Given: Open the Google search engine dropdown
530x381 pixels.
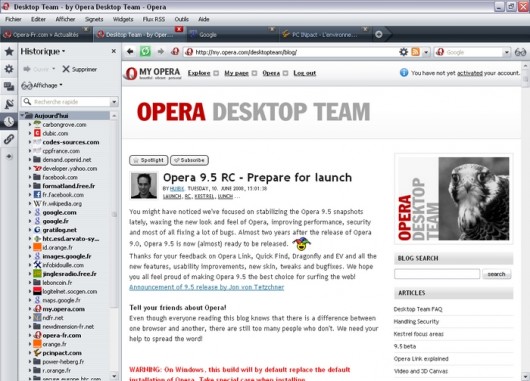Looking at the screenshot, I should pyautogui.click(x=506, y=52).
